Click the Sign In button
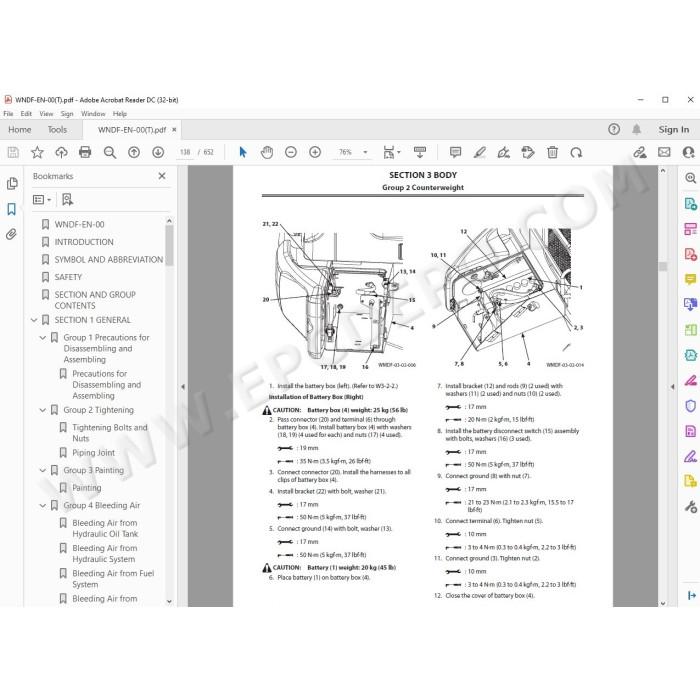This screenshot has height=700, width=700. coord(674,129)
